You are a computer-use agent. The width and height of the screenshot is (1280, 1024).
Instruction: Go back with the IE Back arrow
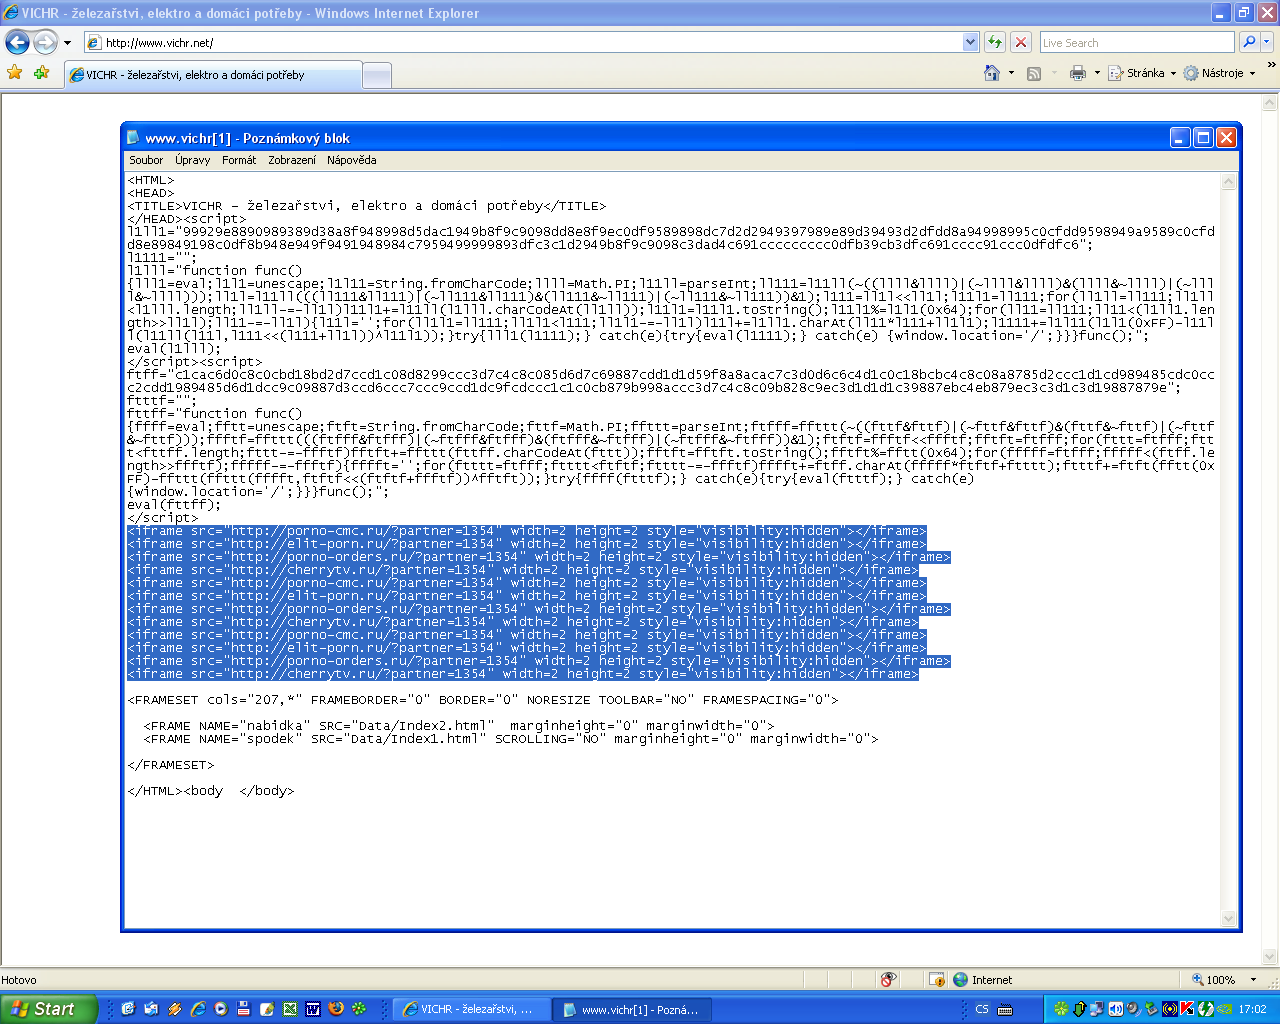(17, 42)
